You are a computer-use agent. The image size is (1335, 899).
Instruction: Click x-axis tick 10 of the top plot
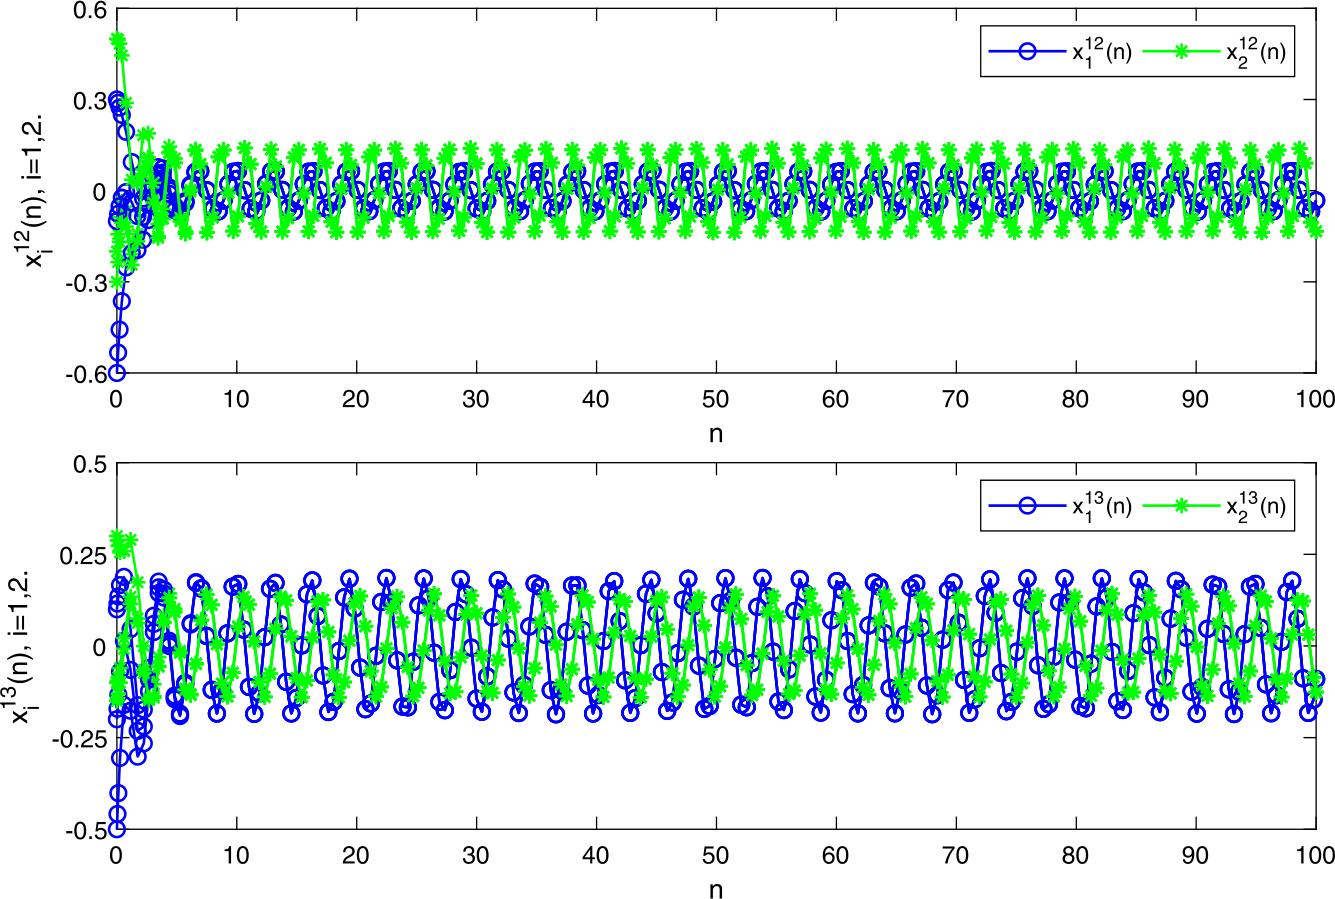[236, 399]
